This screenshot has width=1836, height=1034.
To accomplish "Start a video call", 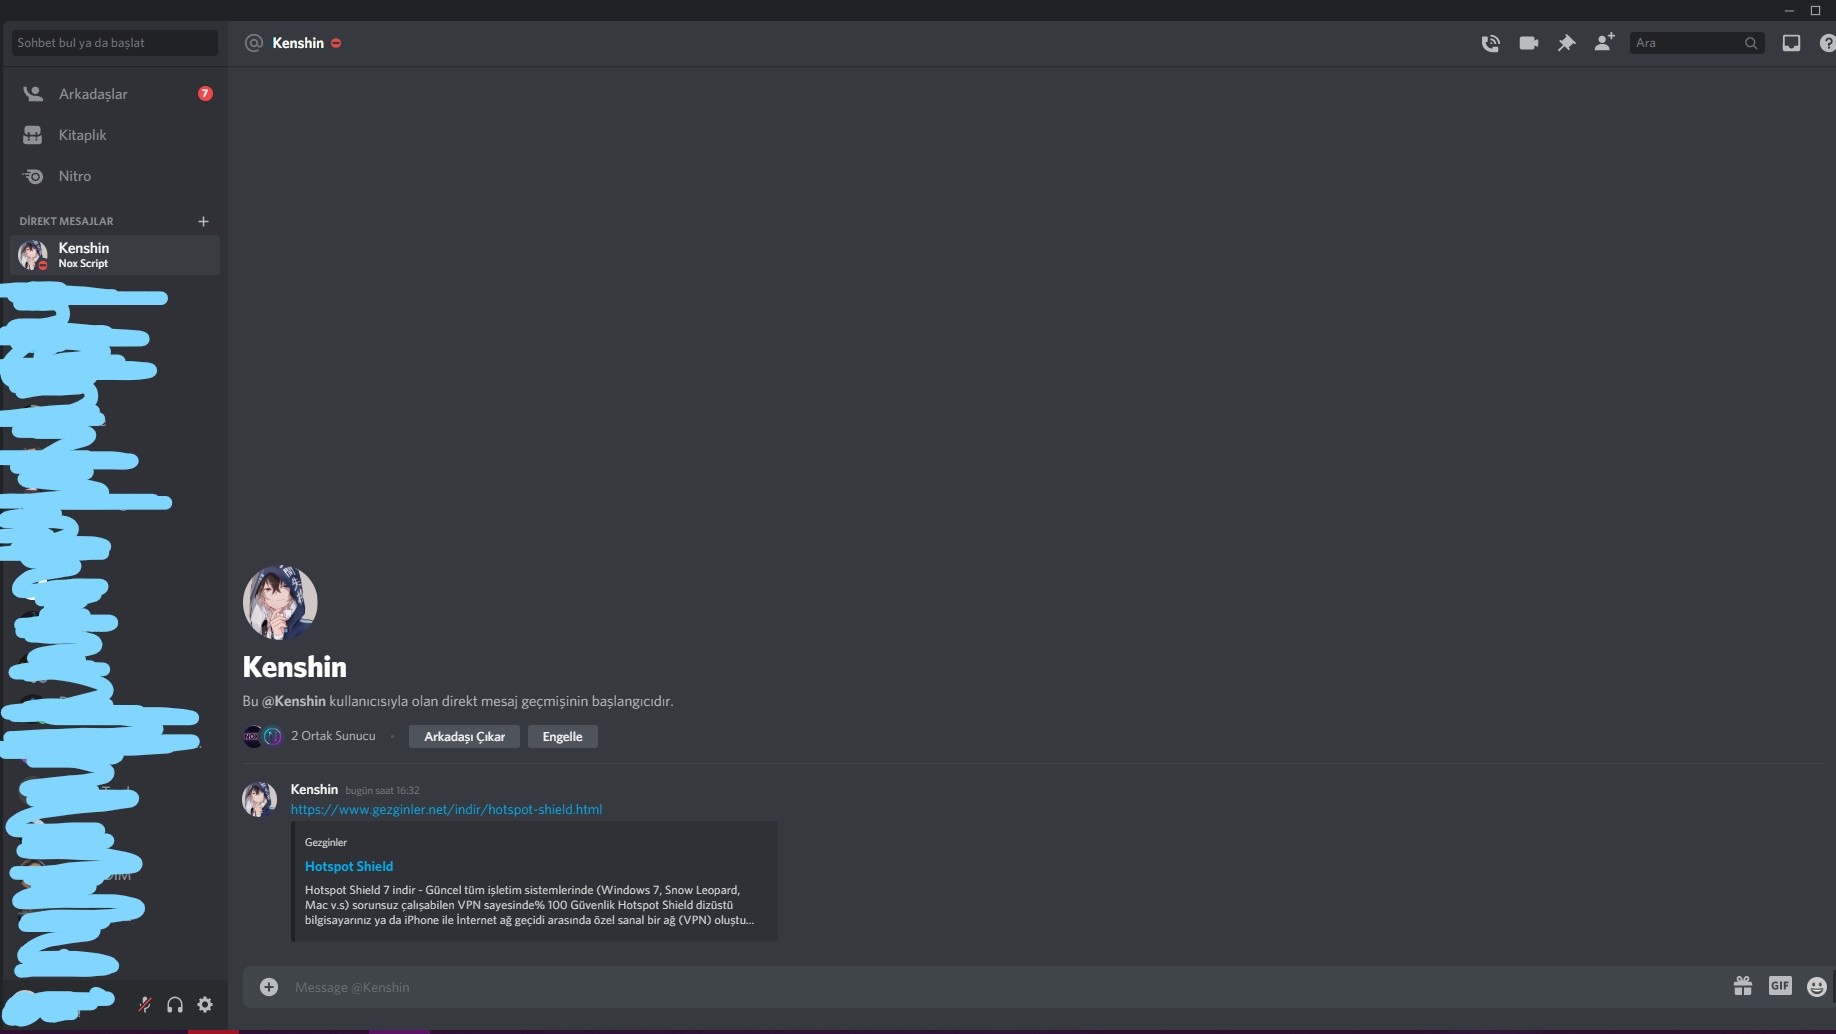I will point(1528,43).
